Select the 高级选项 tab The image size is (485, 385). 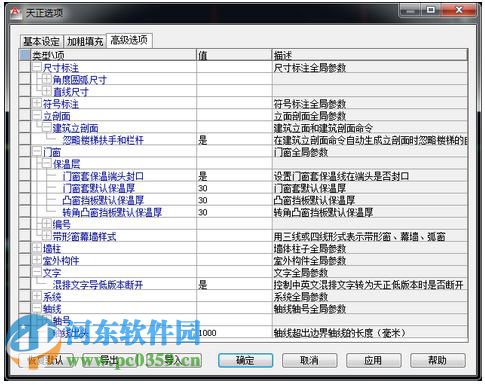click(129, 40)
